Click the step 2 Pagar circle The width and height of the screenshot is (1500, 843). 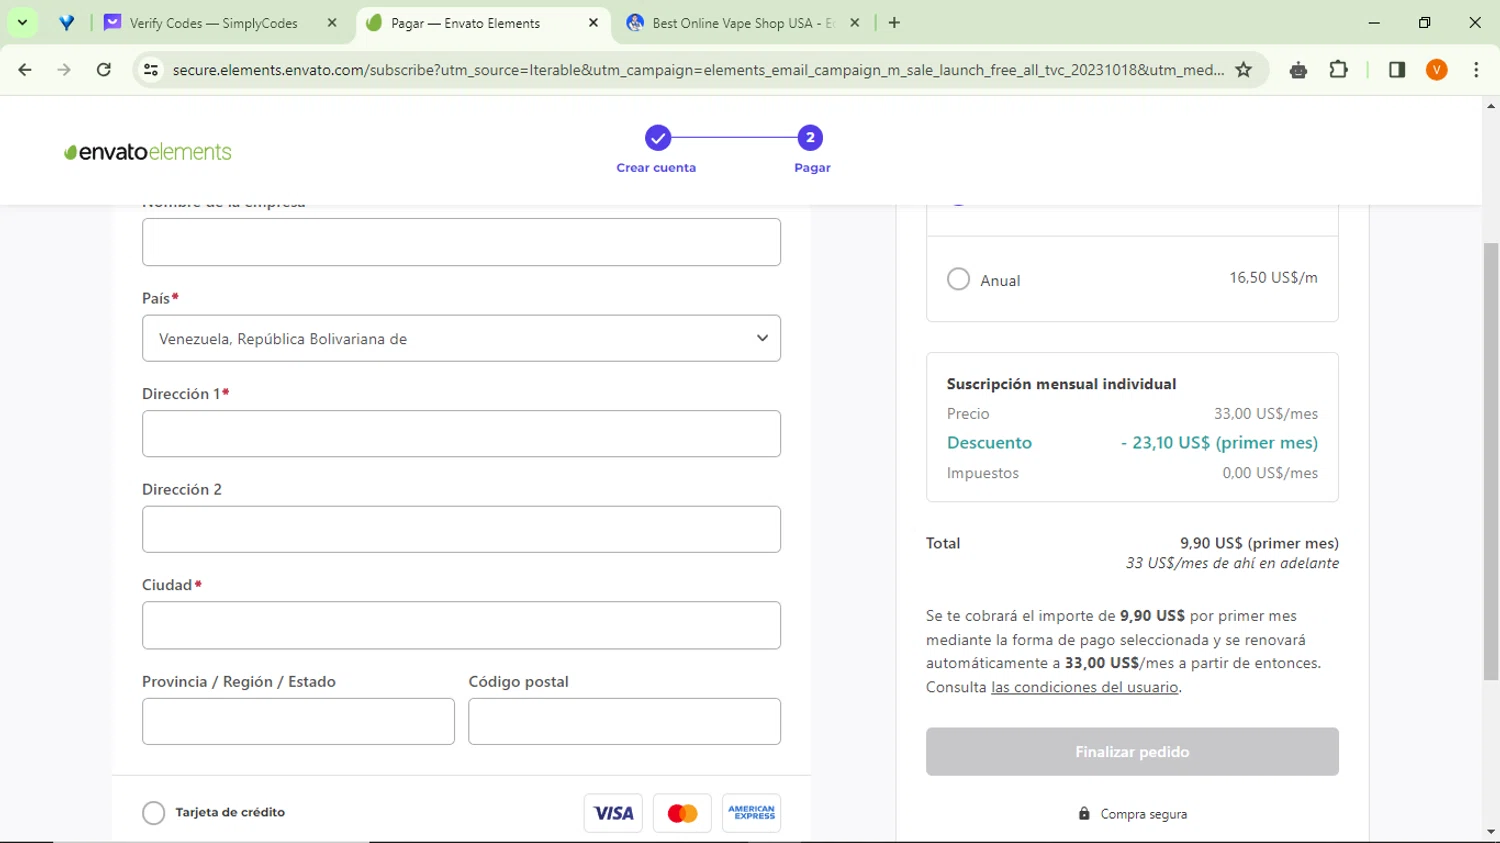pyautogui.click(x=810, y=138)
